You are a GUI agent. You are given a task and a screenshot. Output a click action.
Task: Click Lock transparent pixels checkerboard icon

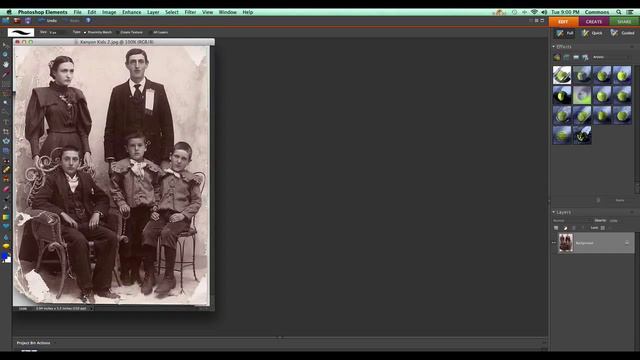[x=602, y=228]
